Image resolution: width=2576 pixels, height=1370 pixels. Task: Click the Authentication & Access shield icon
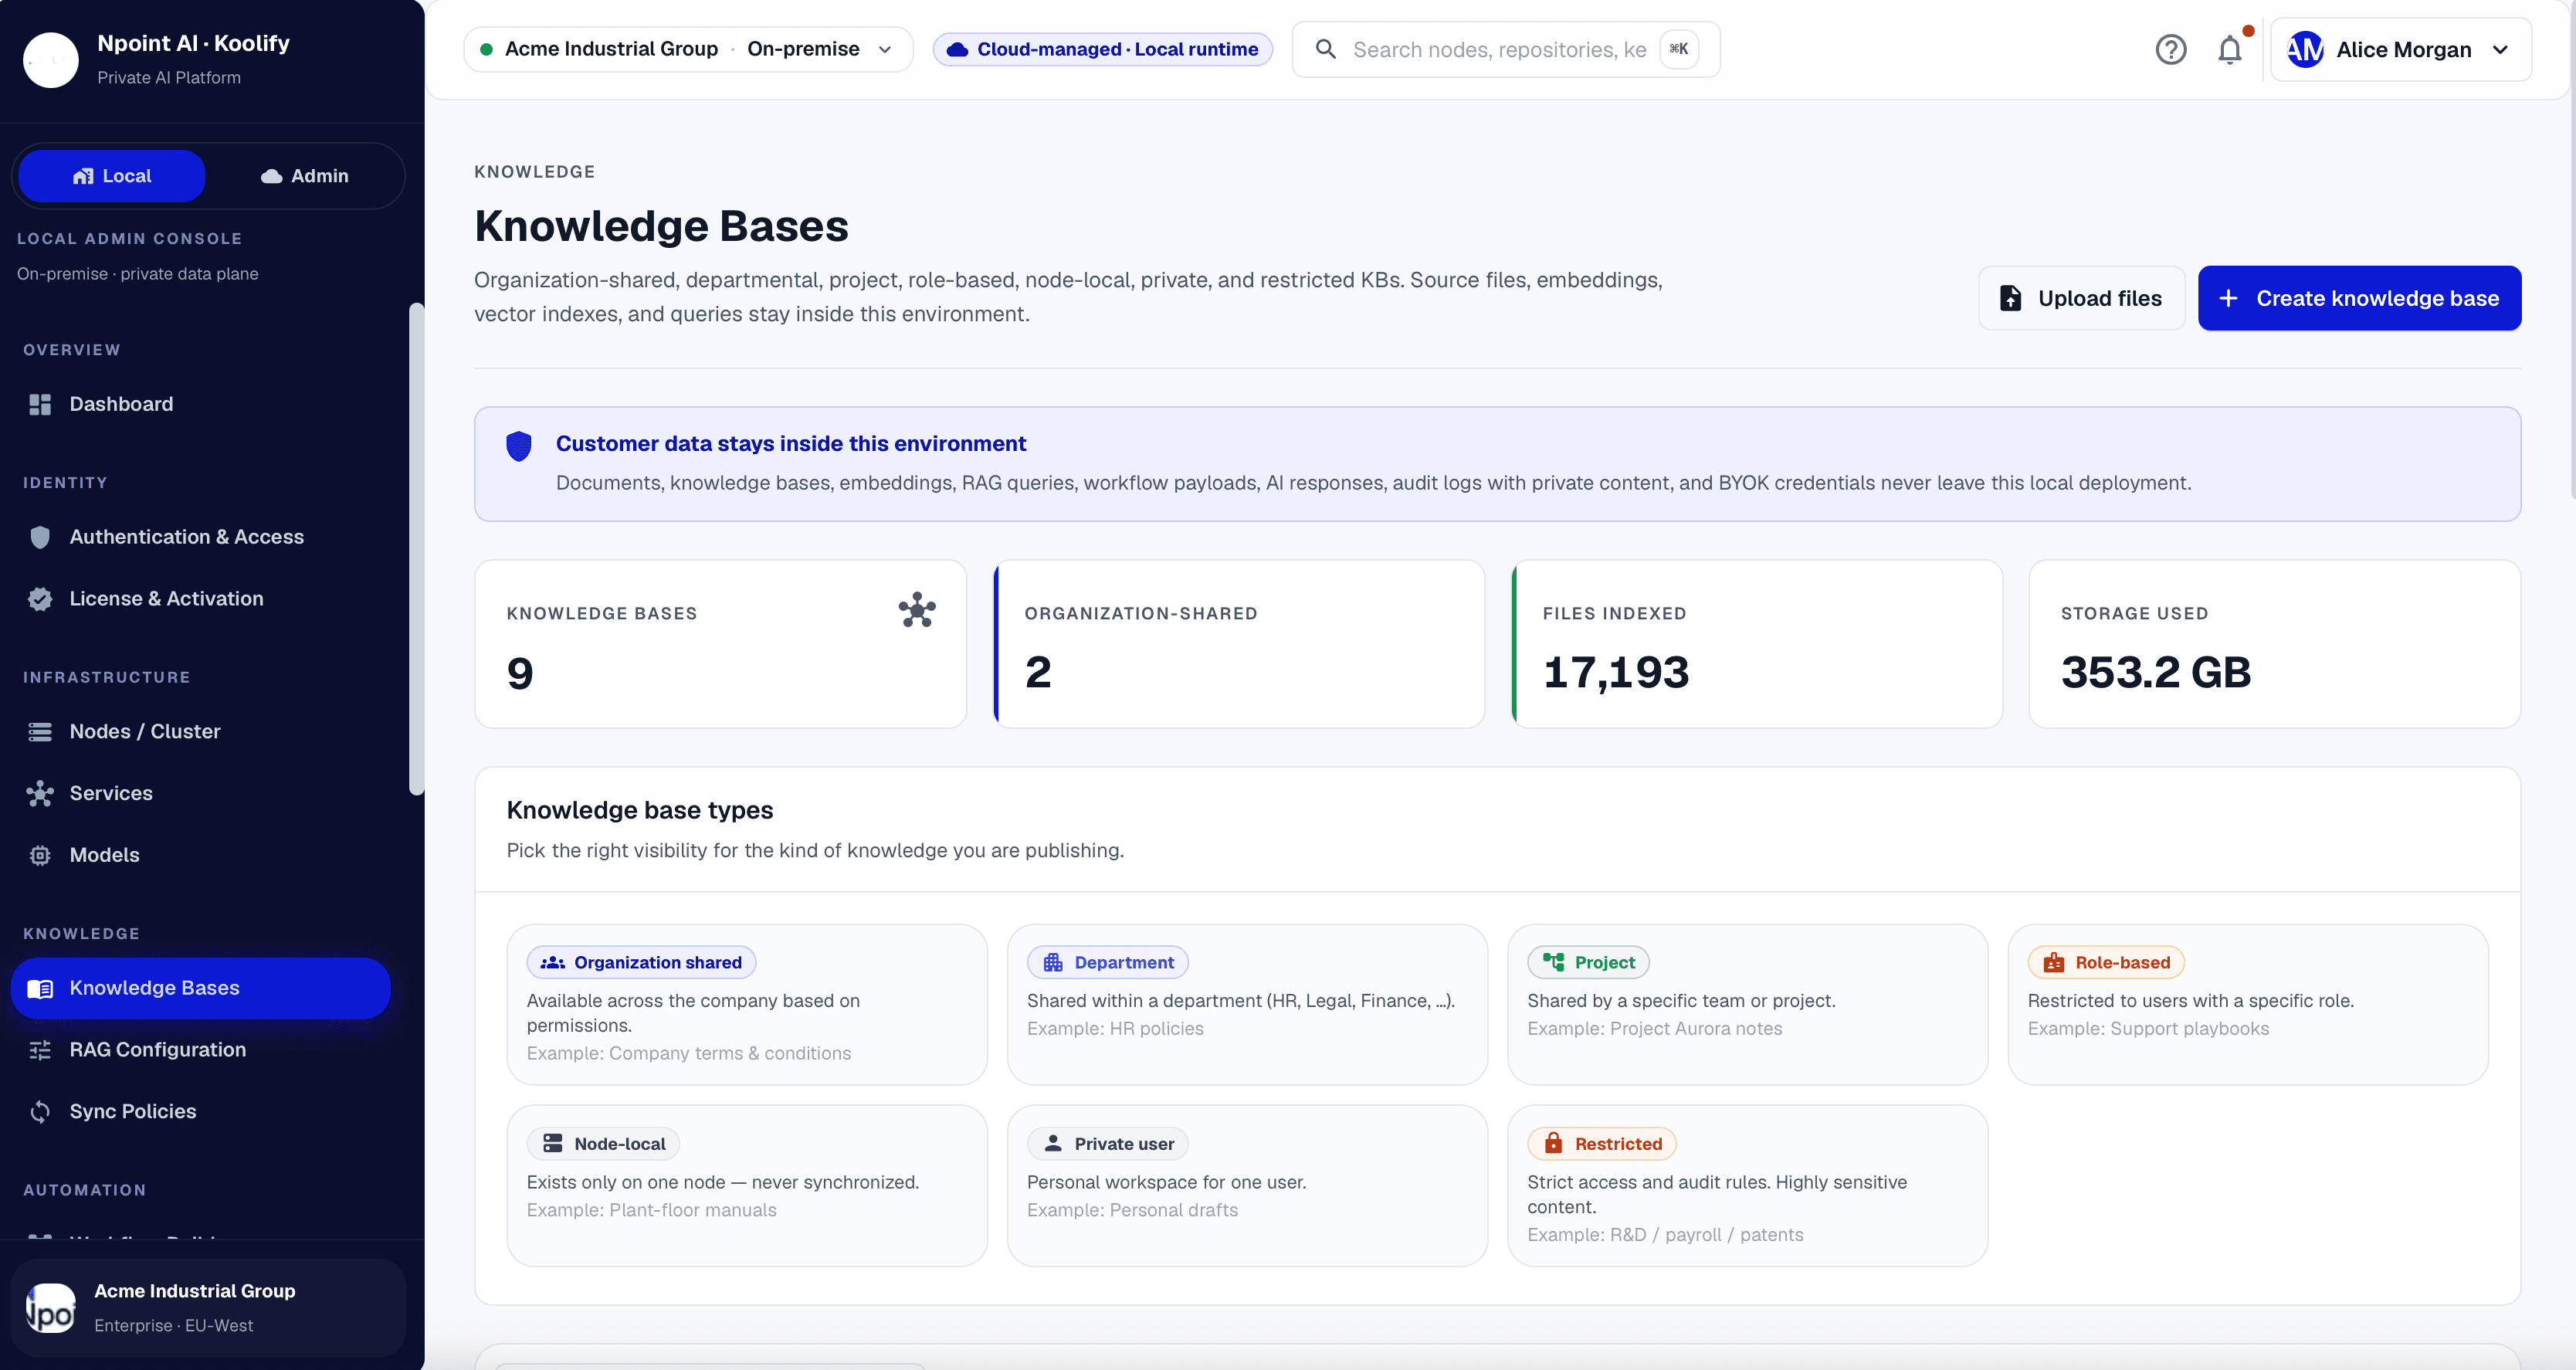tap(40, 537)
